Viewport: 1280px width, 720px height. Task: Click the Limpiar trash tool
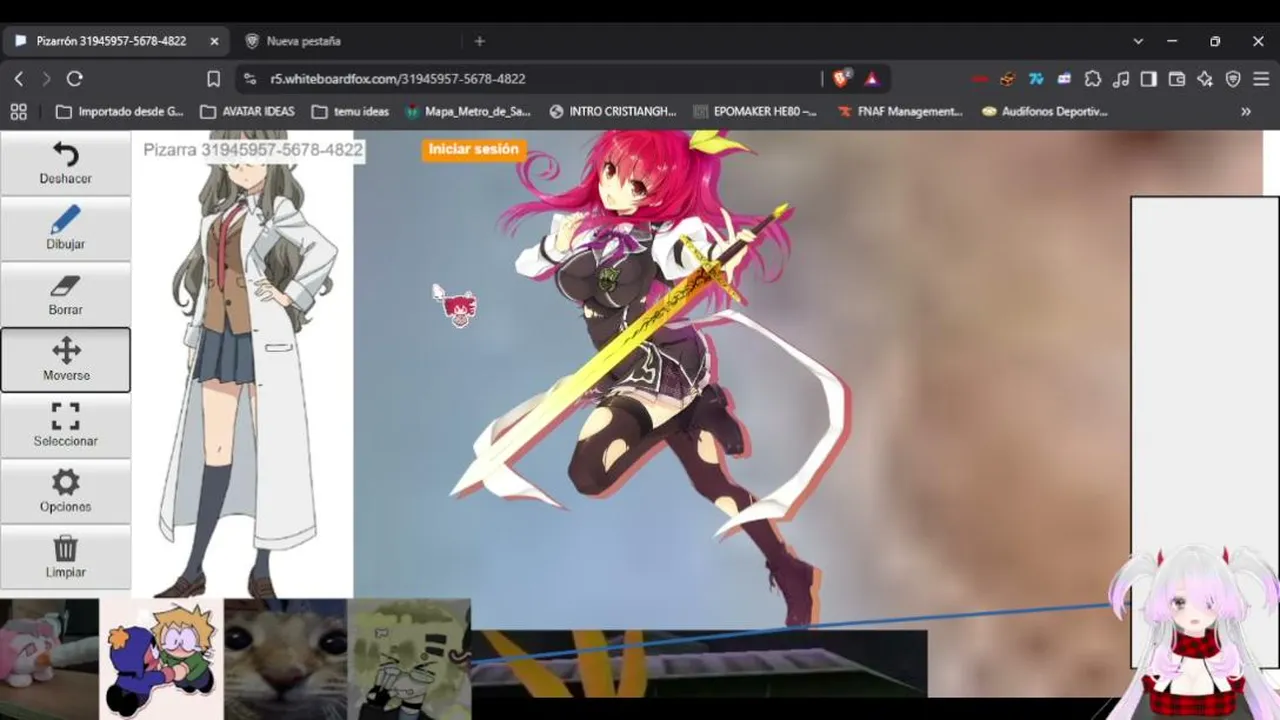coord(65,557)
